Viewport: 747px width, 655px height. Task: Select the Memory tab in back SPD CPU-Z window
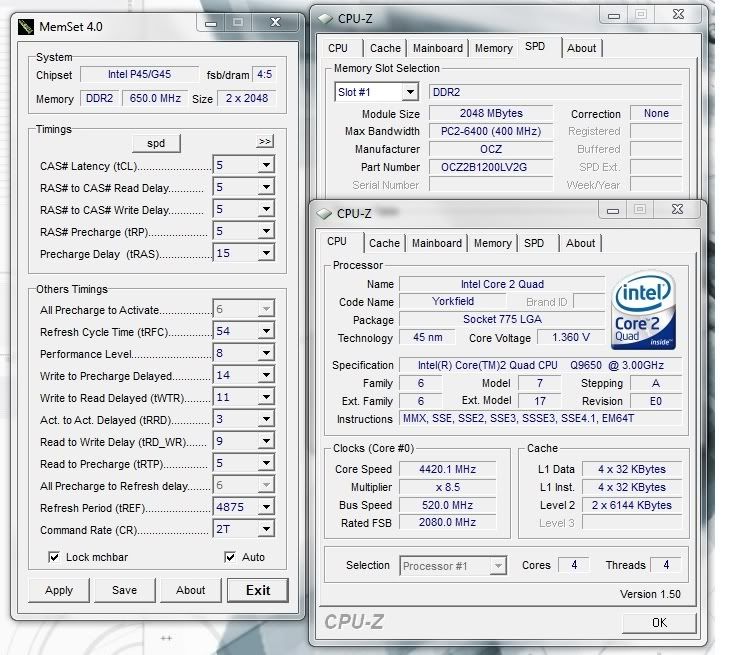[x=494, y=49]
